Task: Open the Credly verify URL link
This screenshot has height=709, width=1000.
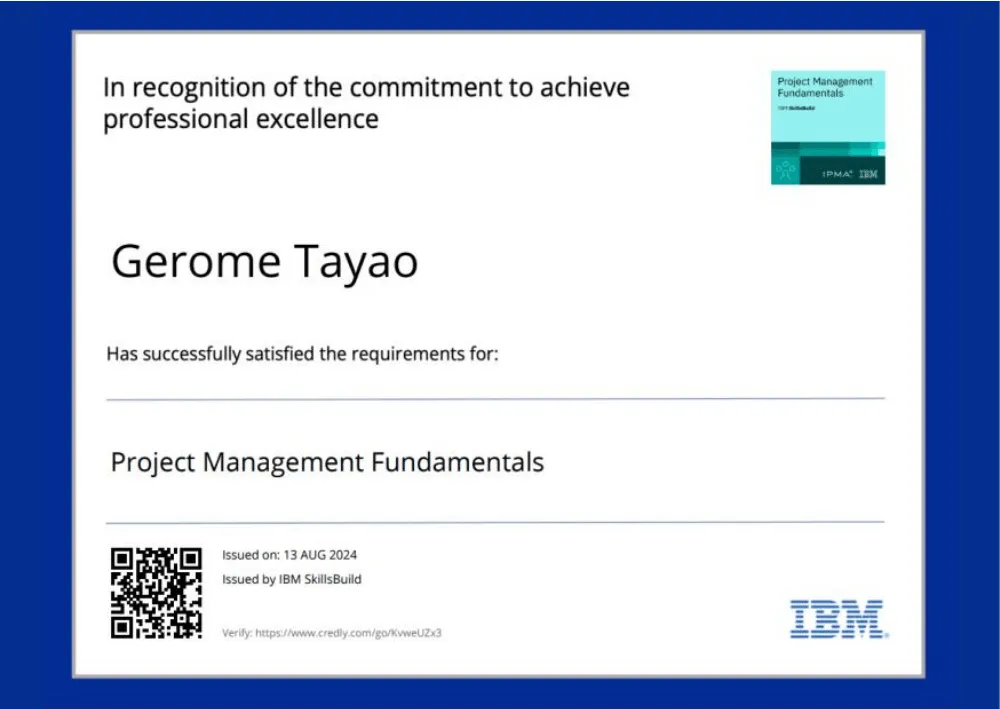Action: [x=331, y=633]
